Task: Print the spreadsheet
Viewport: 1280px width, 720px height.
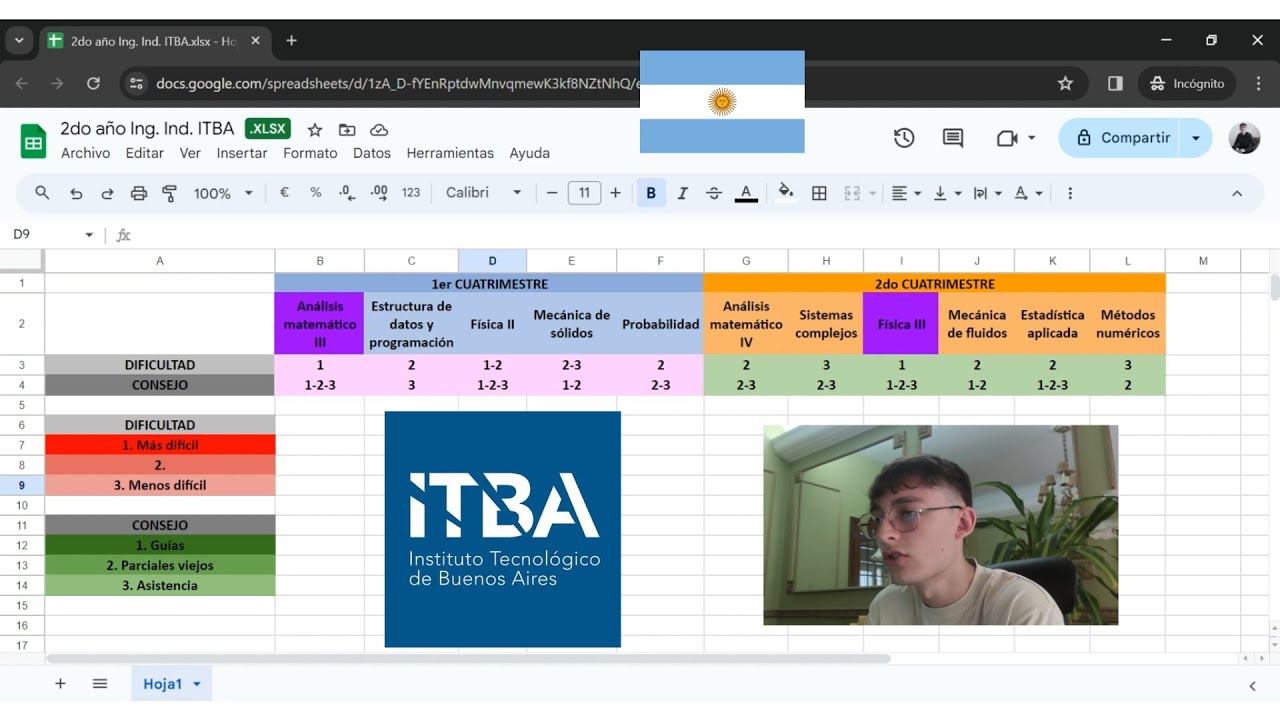Action: click(x=139, y=193)
